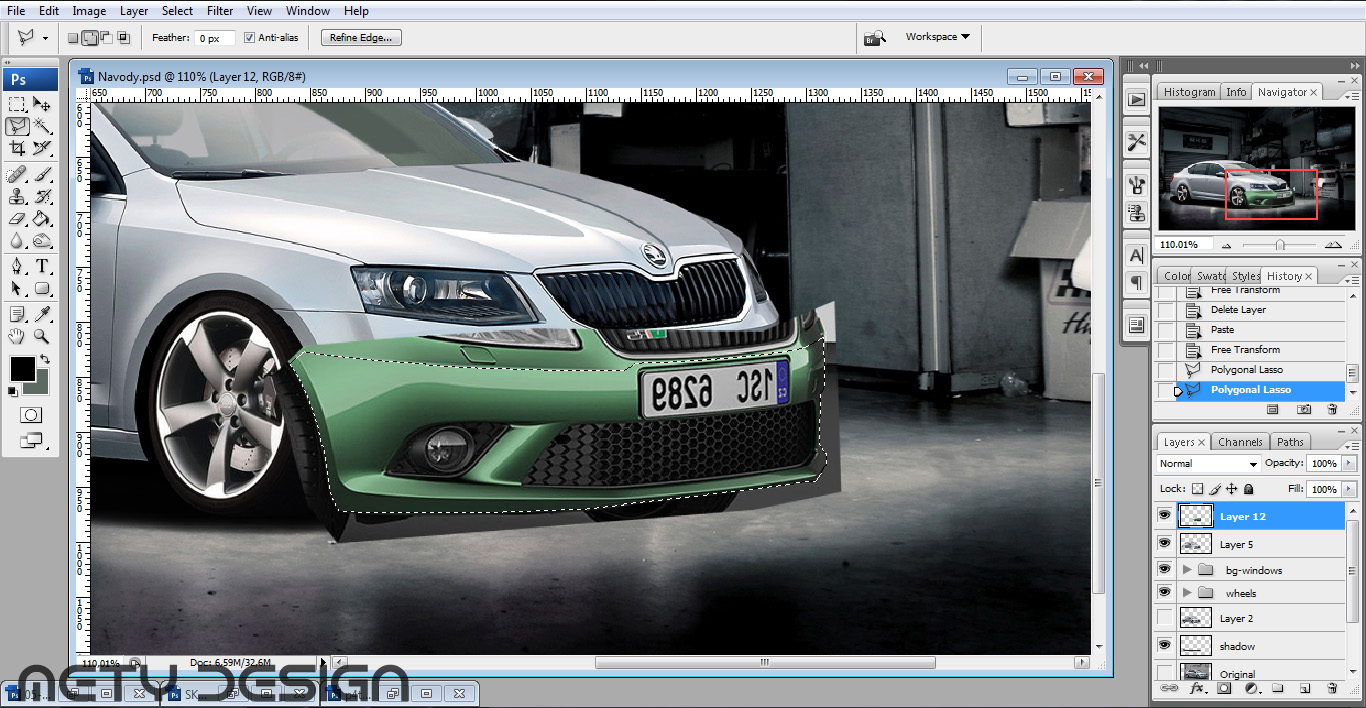
Task: Open the Layer menu
Action: tap(133, 11)
